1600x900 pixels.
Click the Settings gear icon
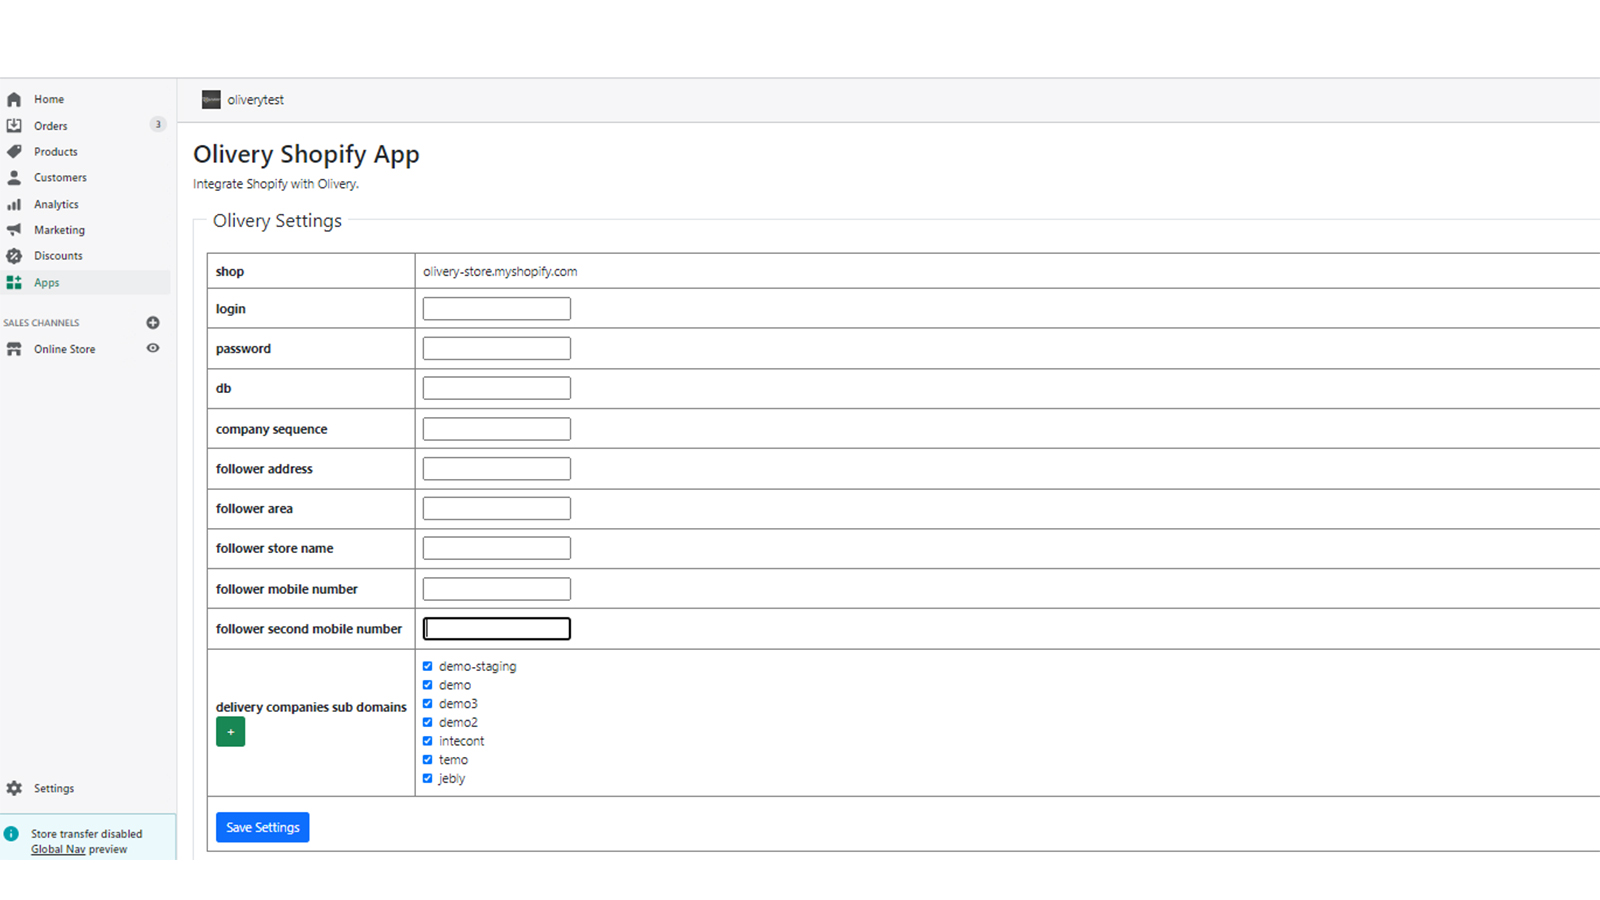(14, 788)
